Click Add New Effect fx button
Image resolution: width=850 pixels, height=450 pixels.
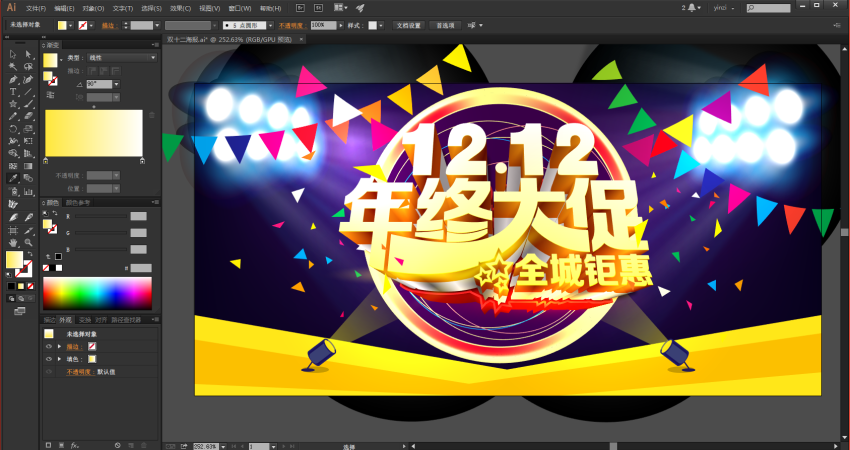coord(74,446)
